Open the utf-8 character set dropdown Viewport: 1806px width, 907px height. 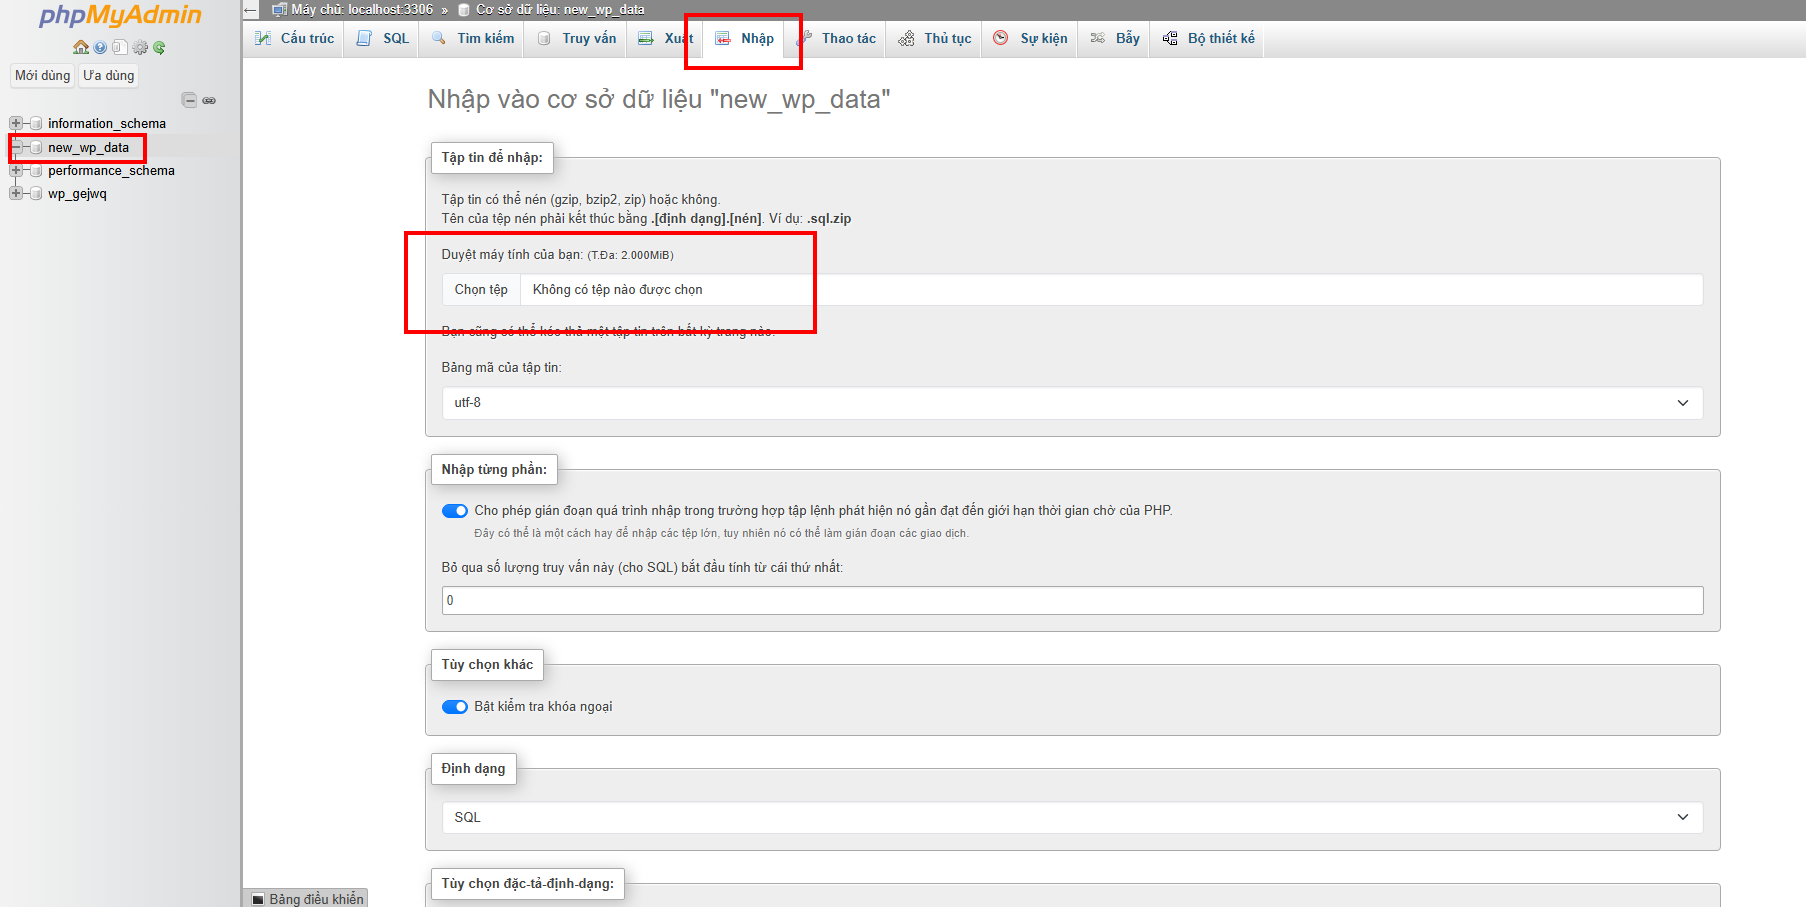(1072, 403)
